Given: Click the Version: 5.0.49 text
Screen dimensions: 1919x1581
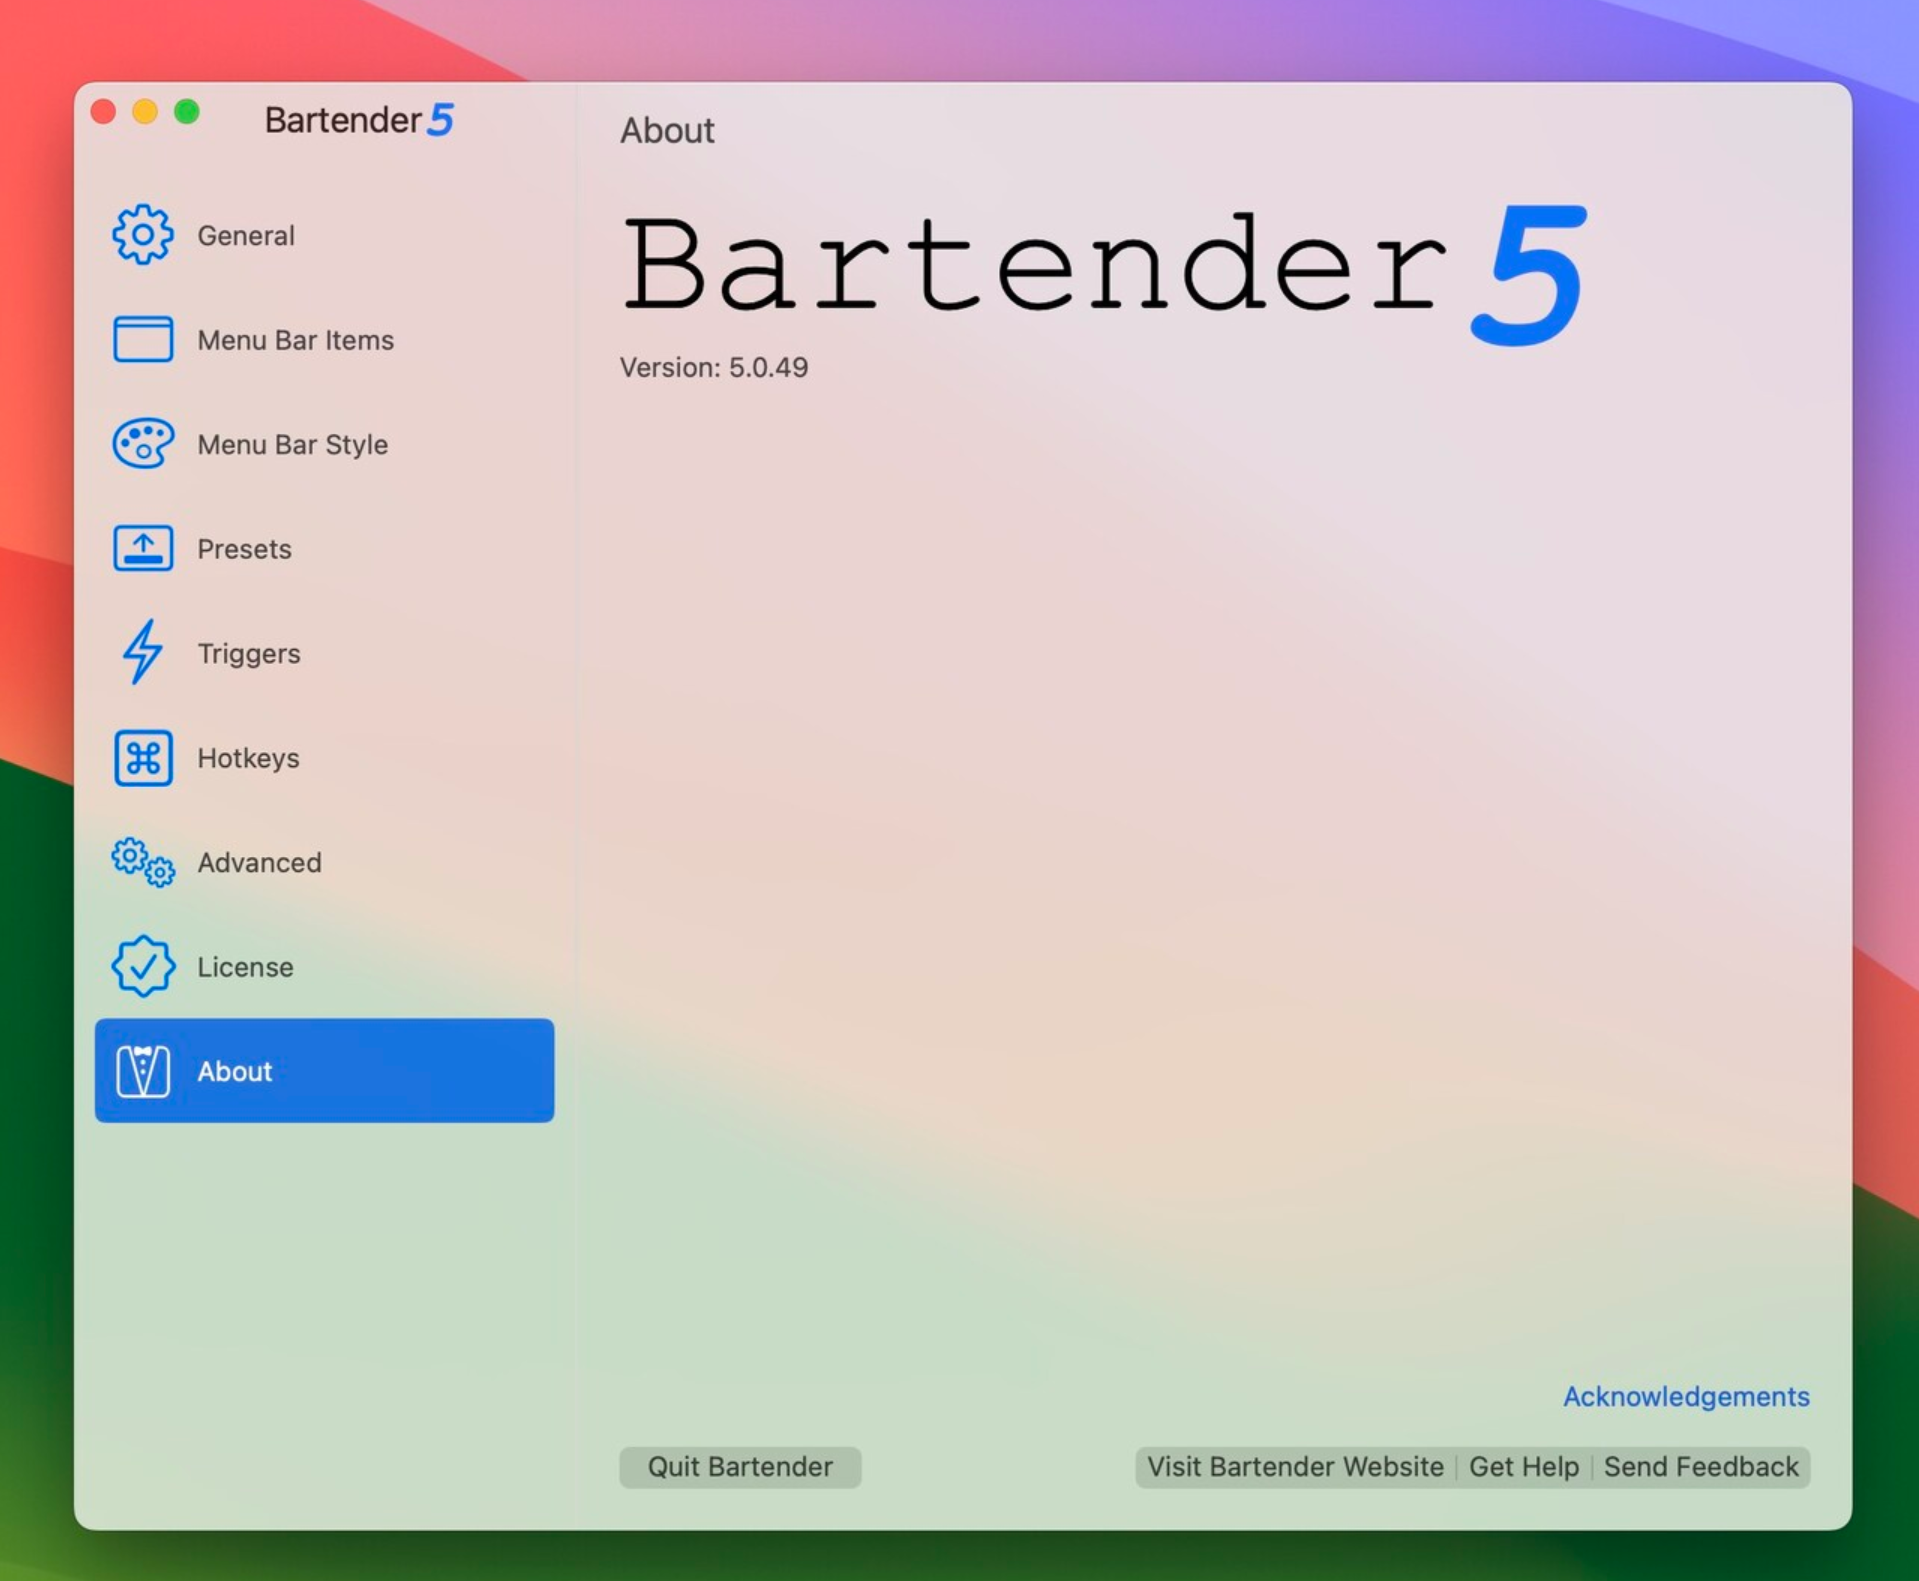Looking at the screenshot, I should tap(714, 367).
